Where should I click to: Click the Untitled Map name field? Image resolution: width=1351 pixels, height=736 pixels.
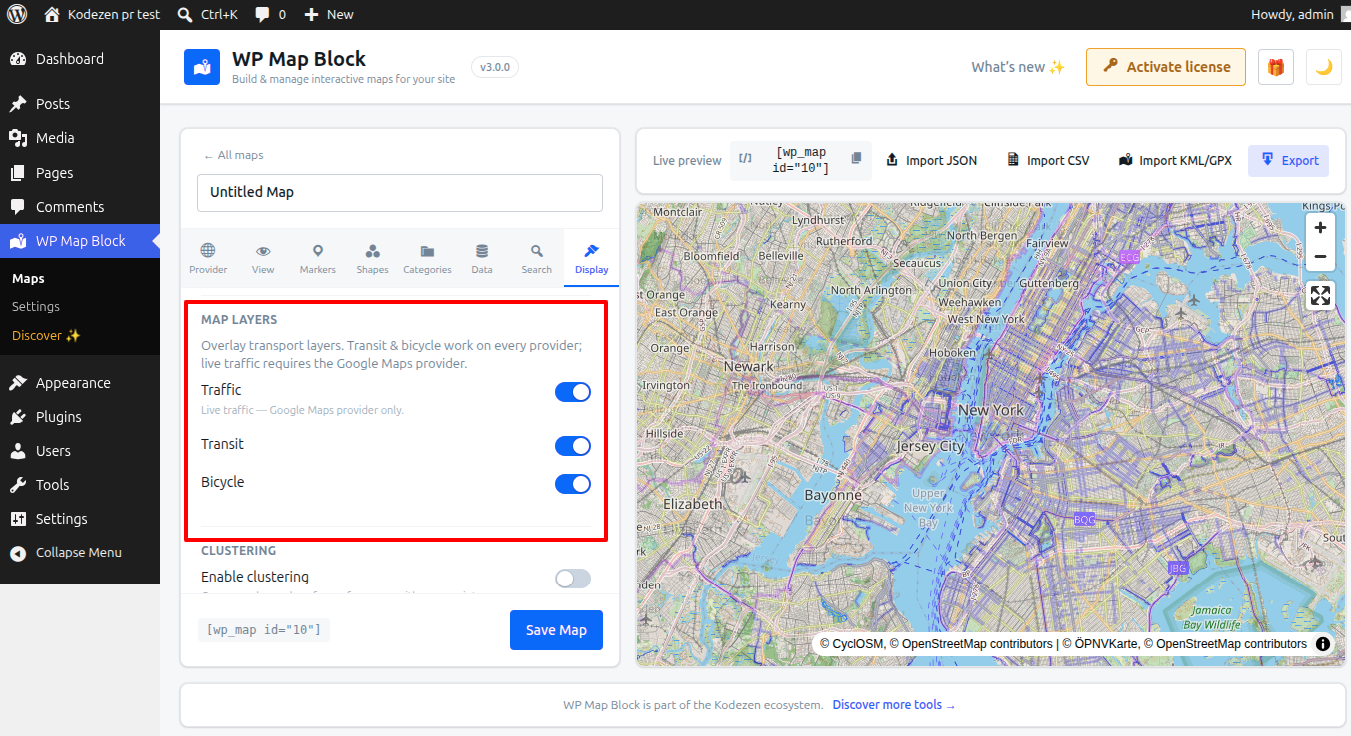(400, 193)
